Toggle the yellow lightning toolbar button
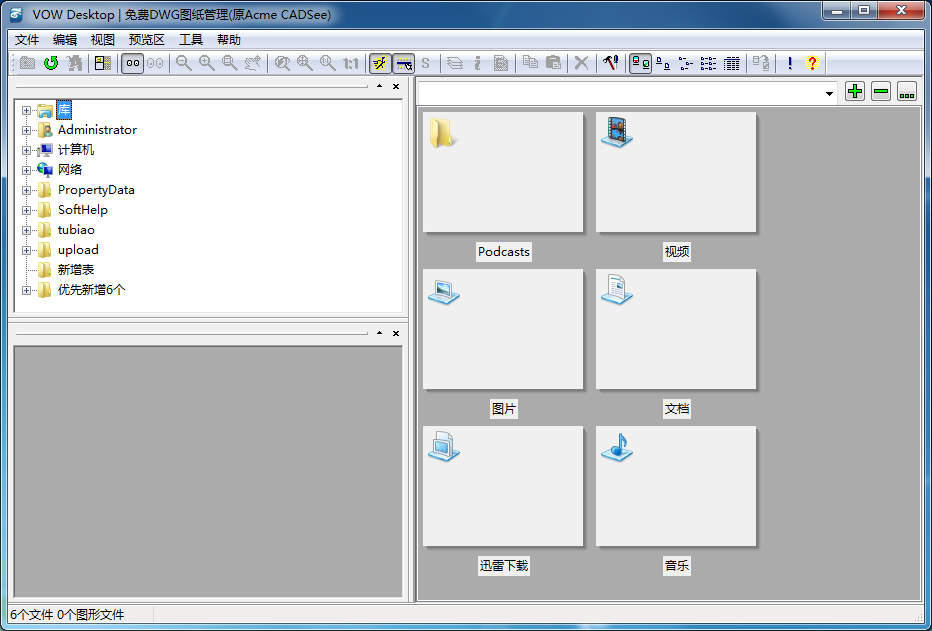The height and width of the screenshot is (631, 932). 380,63
